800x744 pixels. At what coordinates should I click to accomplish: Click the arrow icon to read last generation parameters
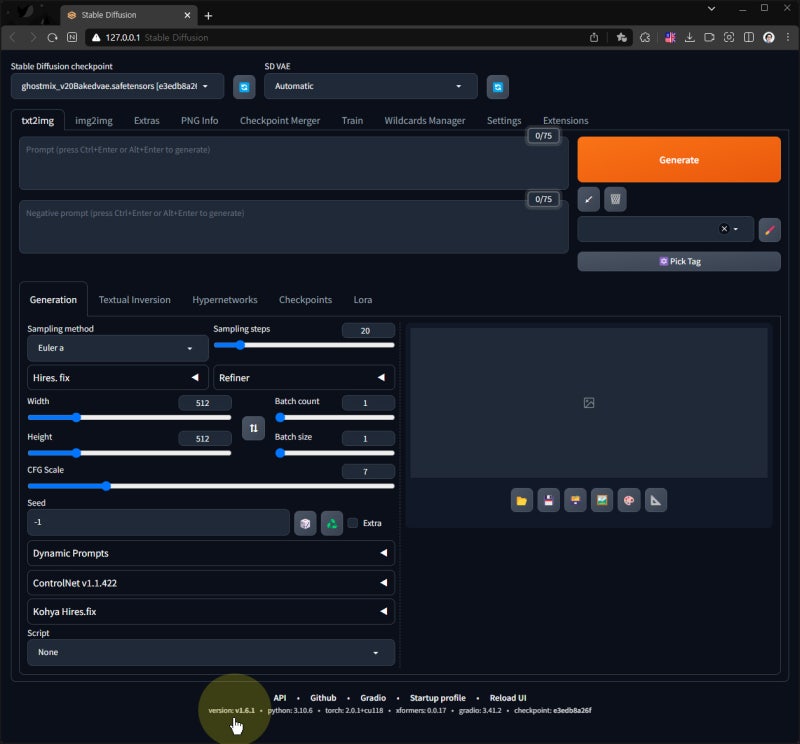pyautogui.click(x=589, y=199)
